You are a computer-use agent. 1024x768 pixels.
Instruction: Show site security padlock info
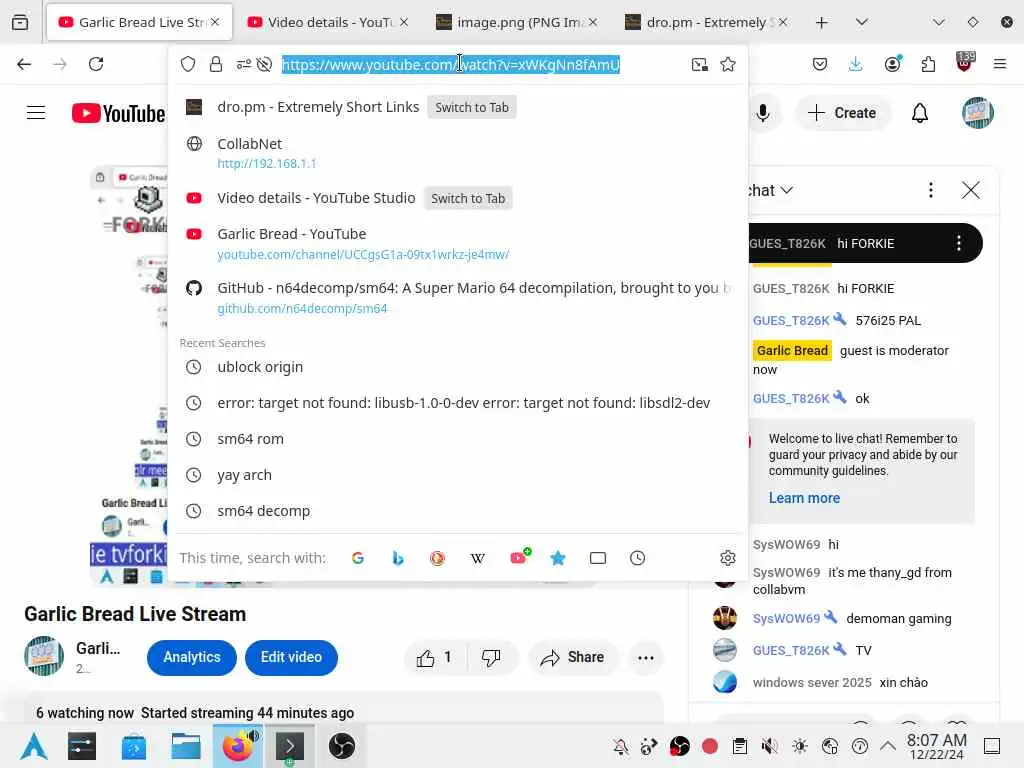[x=216, y=64]
